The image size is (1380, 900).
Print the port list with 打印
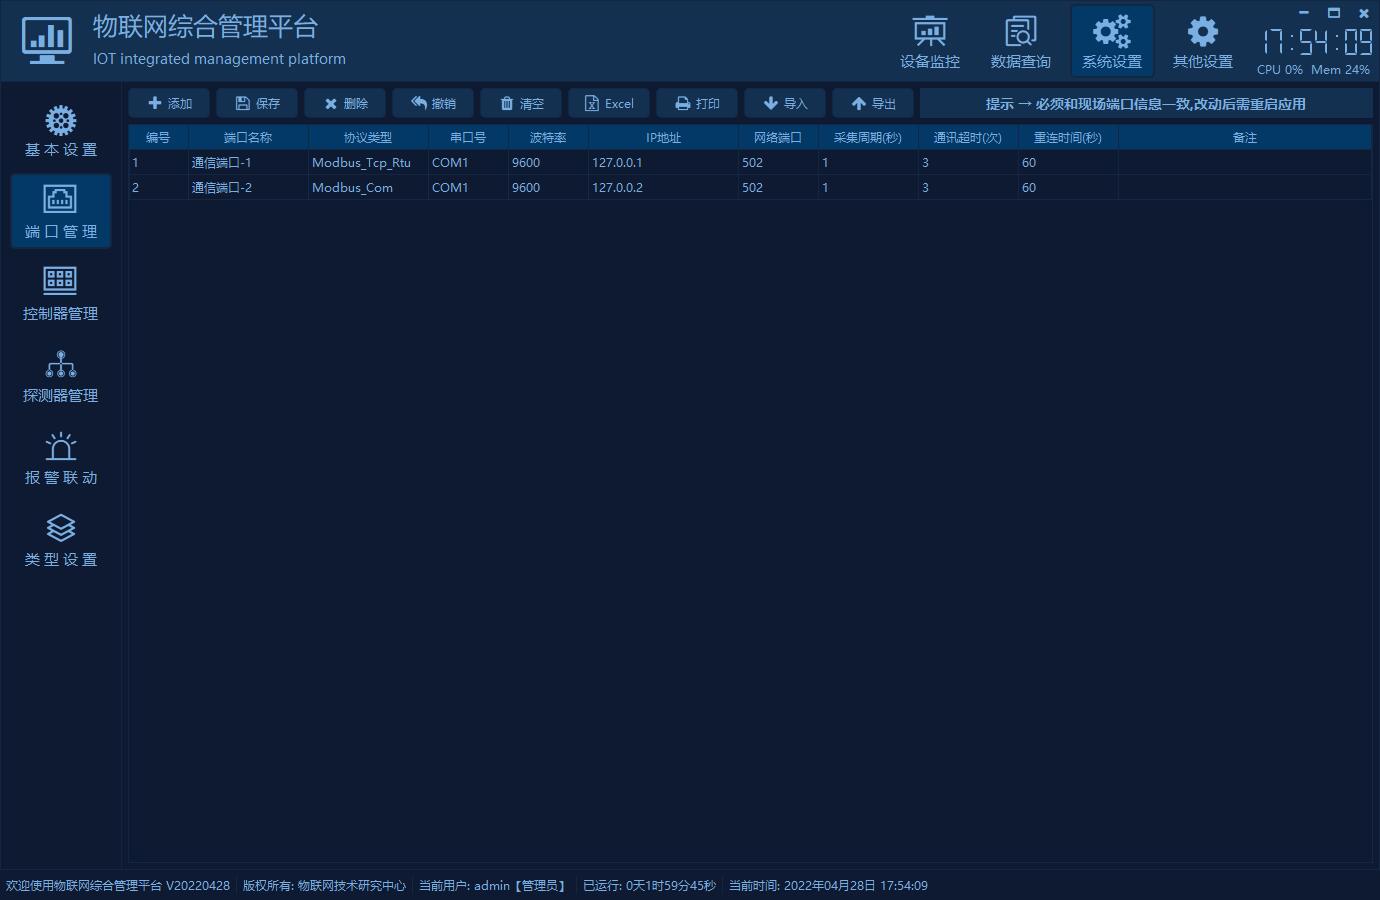point(697,104)
